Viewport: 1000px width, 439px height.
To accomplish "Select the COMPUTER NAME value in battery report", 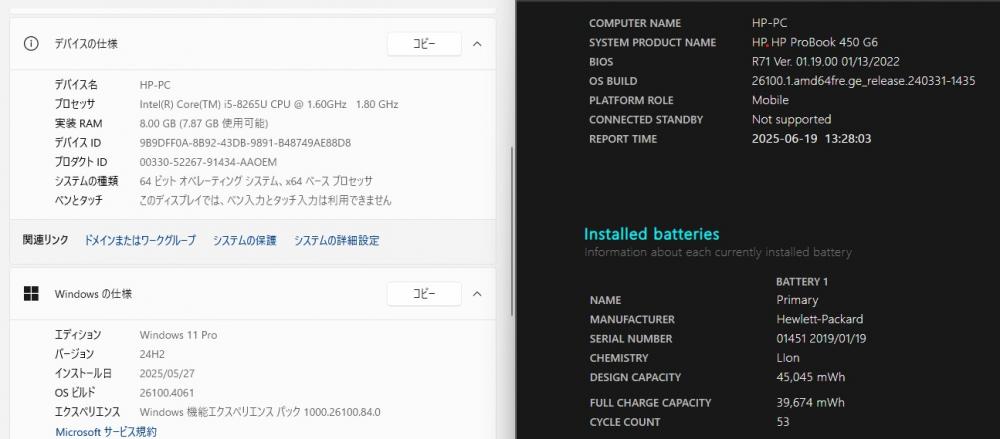I will [769, 23].
